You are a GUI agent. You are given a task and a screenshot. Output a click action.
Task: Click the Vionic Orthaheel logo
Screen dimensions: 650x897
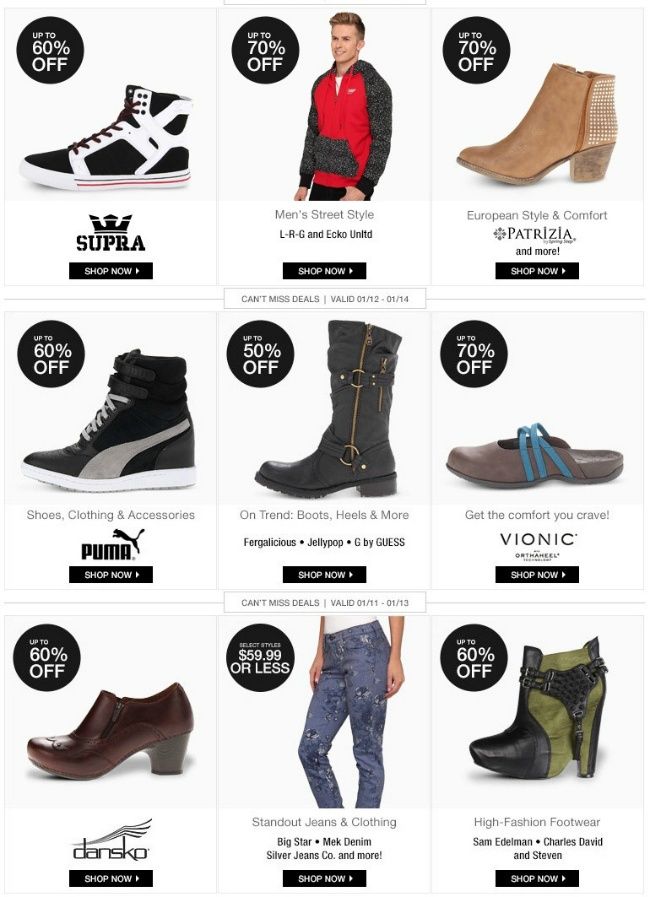coord(537,547)
